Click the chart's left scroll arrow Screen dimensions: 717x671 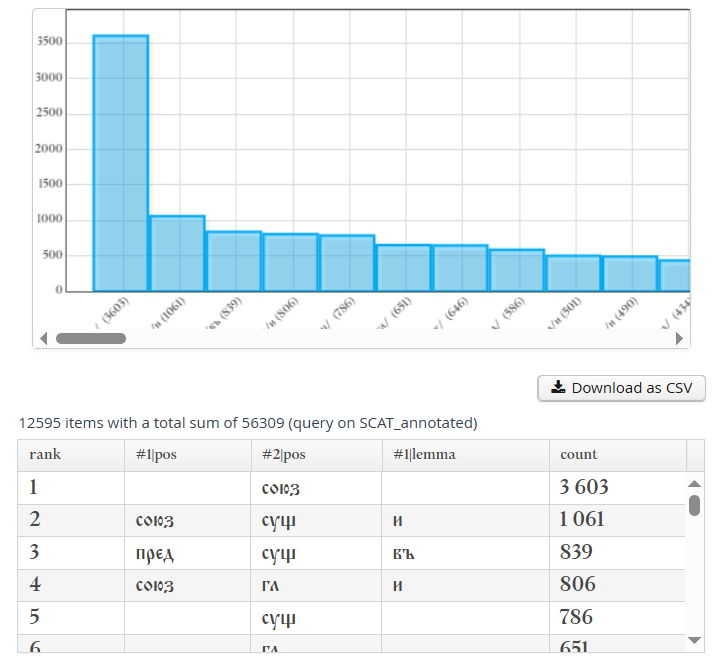tap(43, 339)
